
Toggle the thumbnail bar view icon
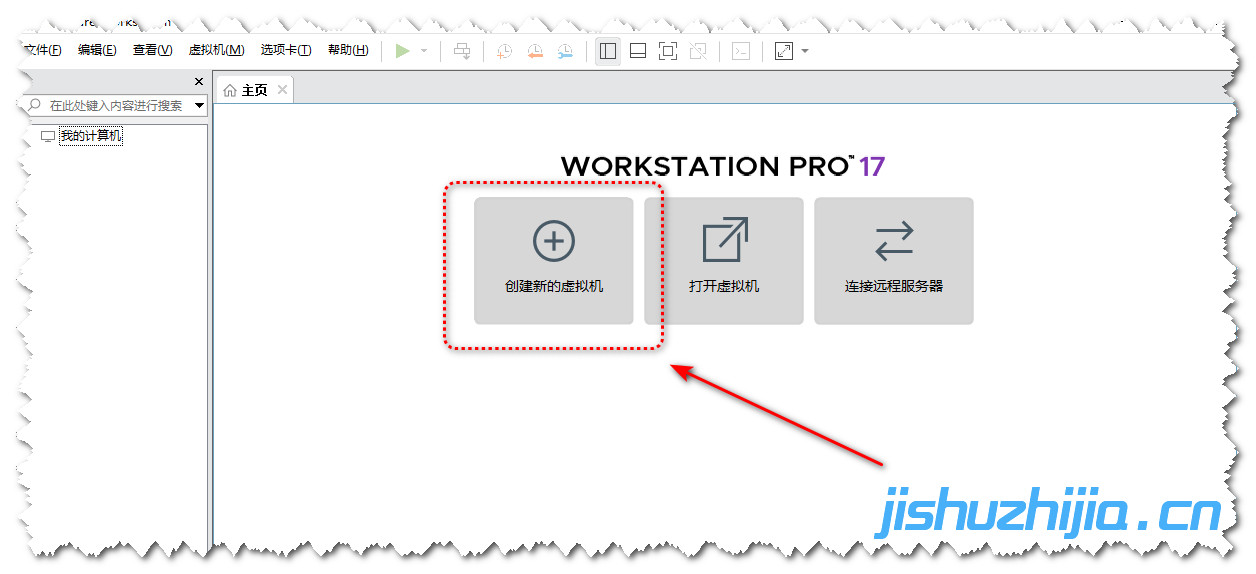[x=638, y=51]
